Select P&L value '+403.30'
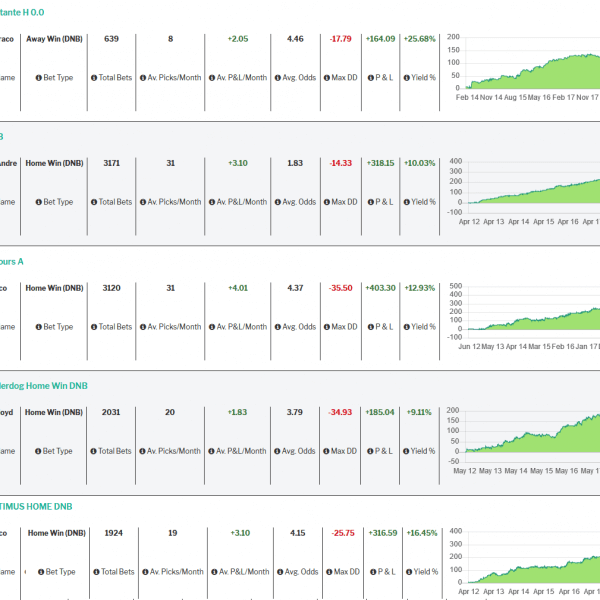This screenshot has width=600, height=600. (380, 288)
